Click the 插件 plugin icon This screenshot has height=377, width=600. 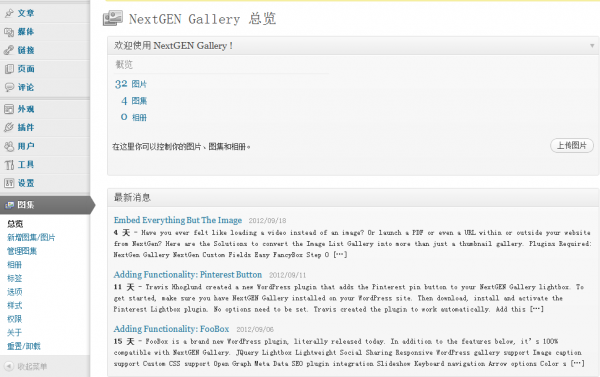tap(9, 127)
